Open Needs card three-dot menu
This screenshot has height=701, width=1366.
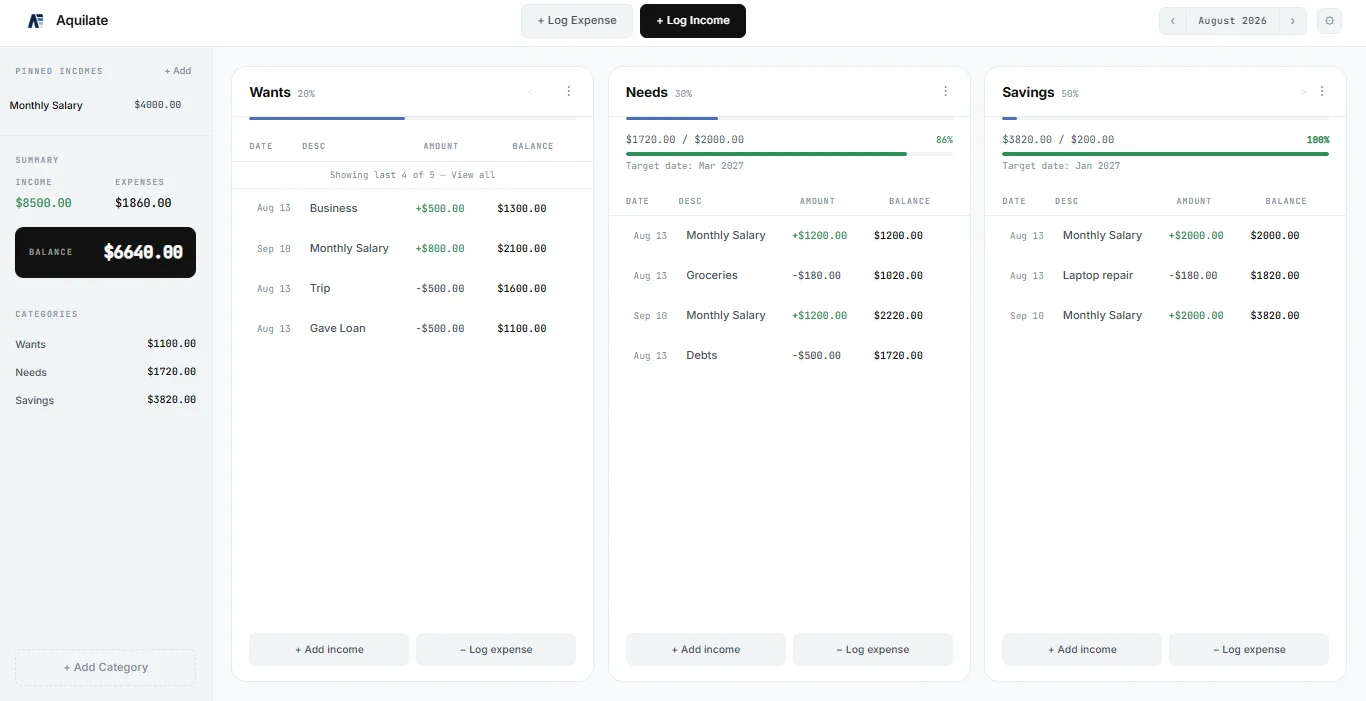pyautogui.click(x=945, y=91)
